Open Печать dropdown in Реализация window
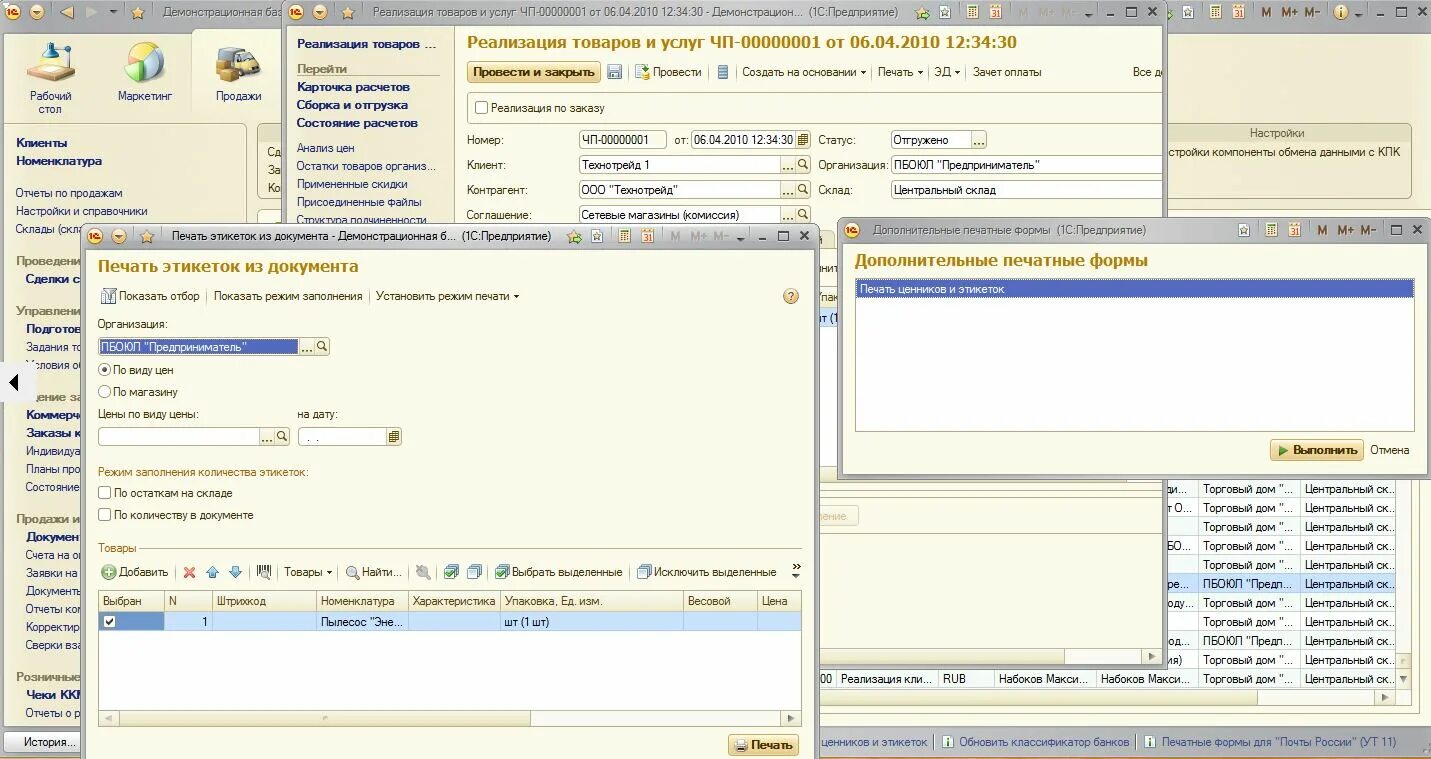Image resolution: width=1431 pixels, height=759 pixels. [x=900, y=72]
